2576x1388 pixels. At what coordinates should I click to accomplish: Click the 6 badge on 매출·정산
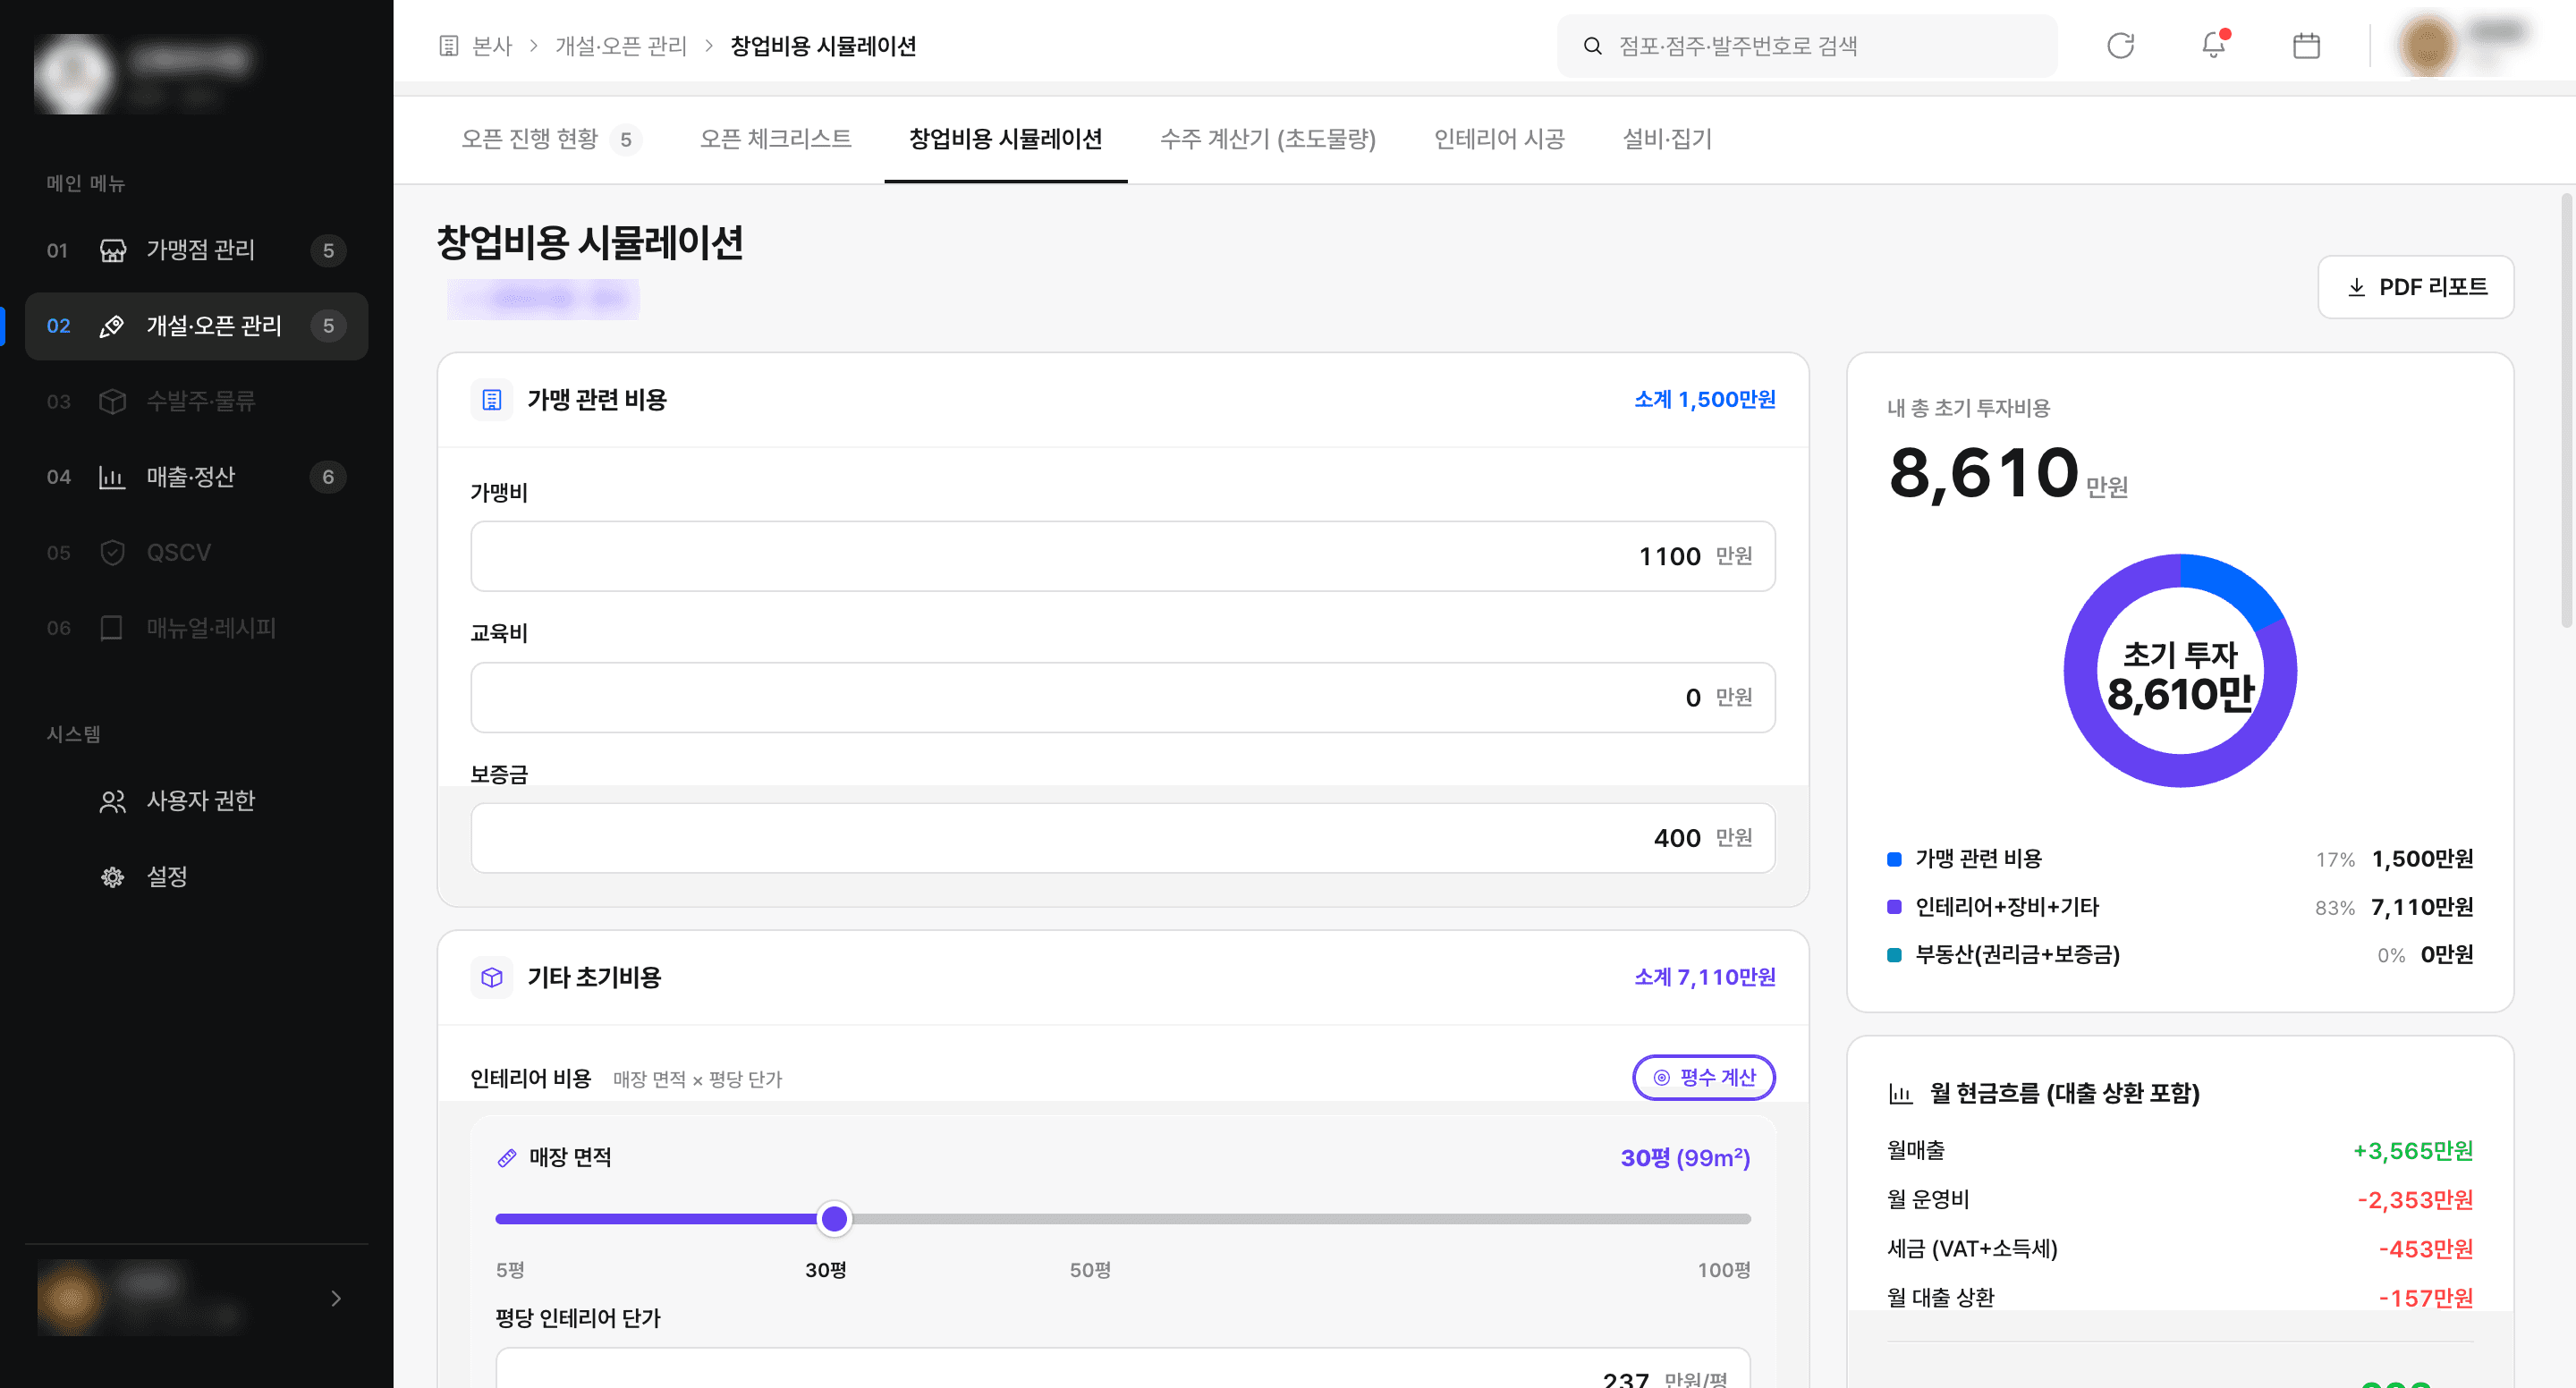[x=328, y=477]
